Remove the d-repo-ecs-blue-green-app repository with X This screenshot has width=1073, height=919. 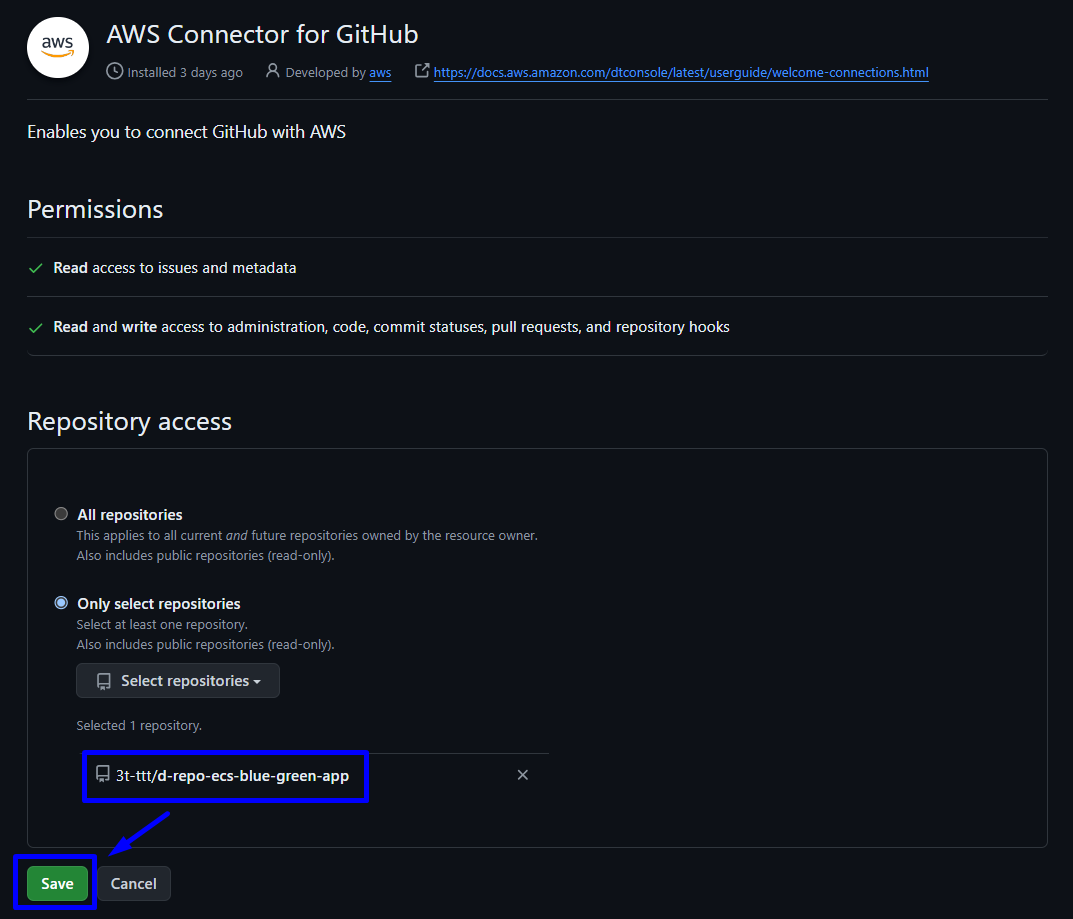522,775
